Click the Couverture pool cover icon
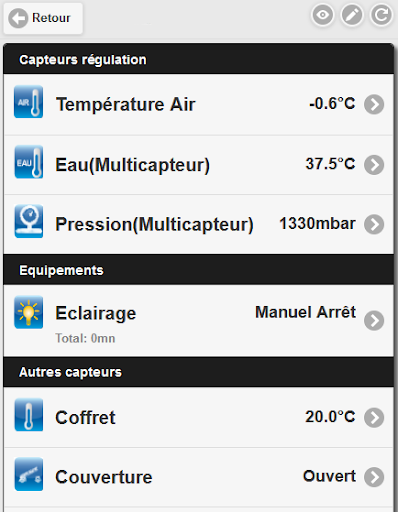This screenshot has height=512, width=398. coord(28,474)
